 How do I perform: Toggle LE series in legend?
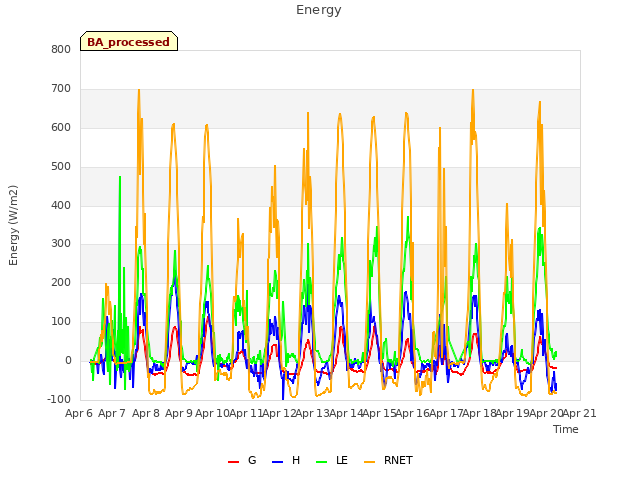332,460
